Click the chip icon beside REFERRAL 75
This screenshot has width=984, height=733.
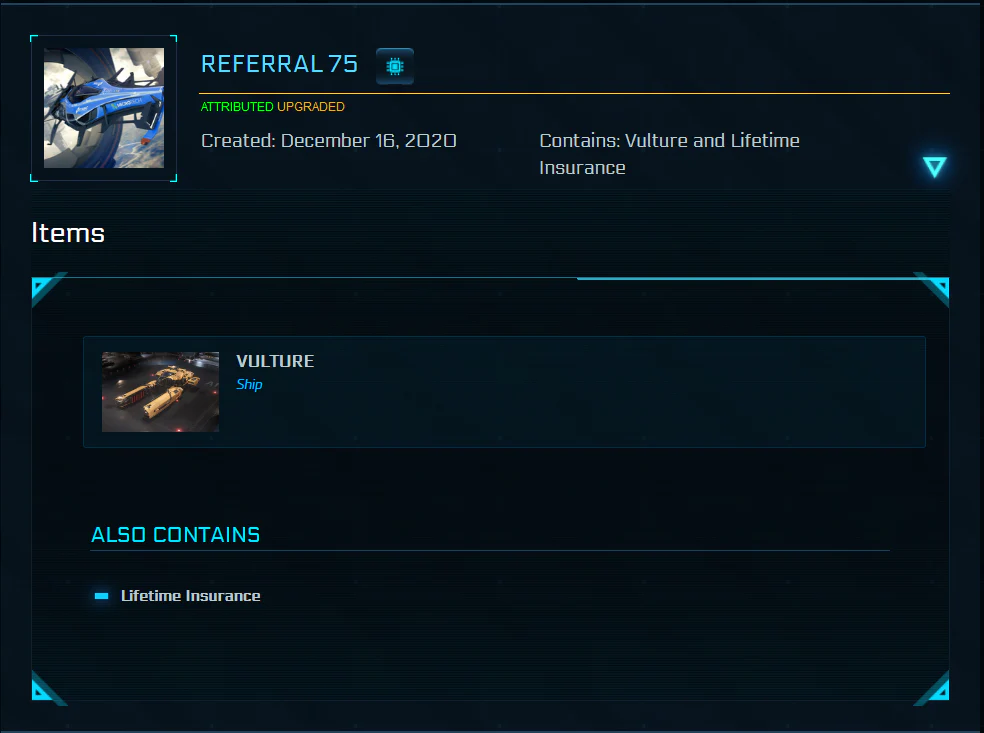(x=395, y=66)
